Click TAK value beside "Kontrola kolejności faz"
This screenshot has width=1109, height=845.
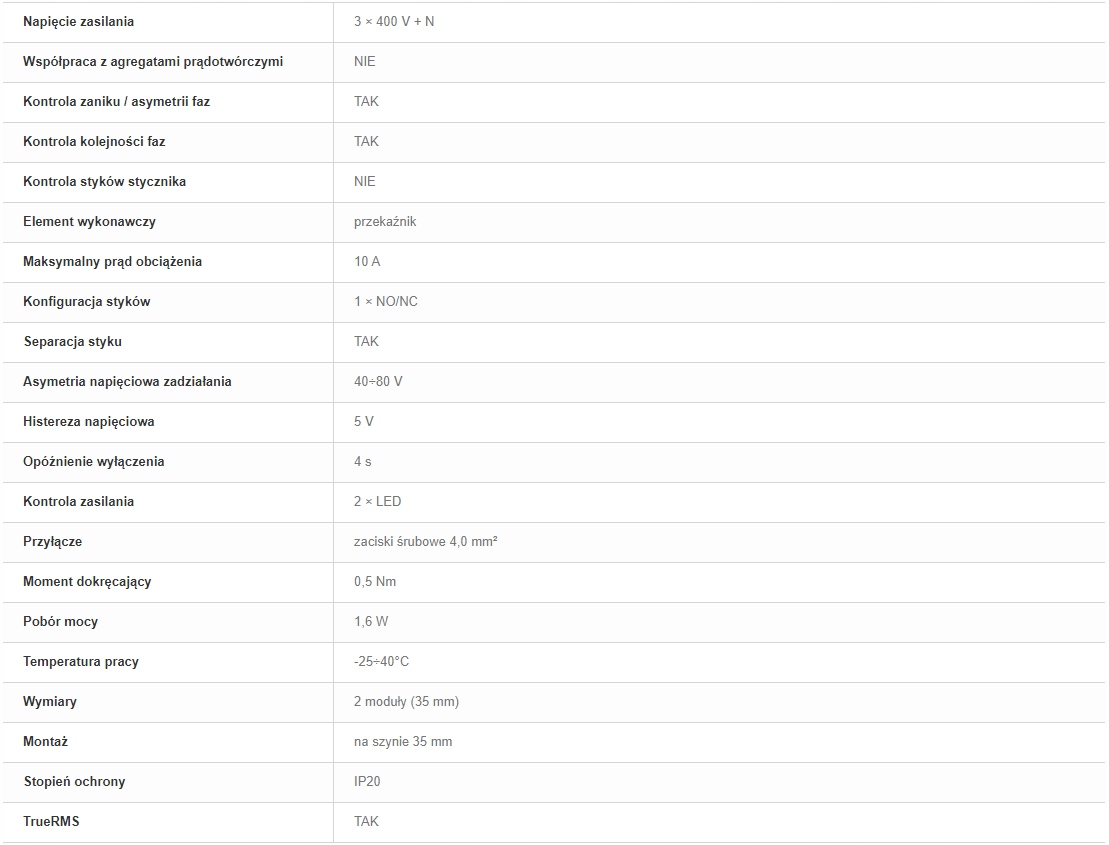point(366,141)
